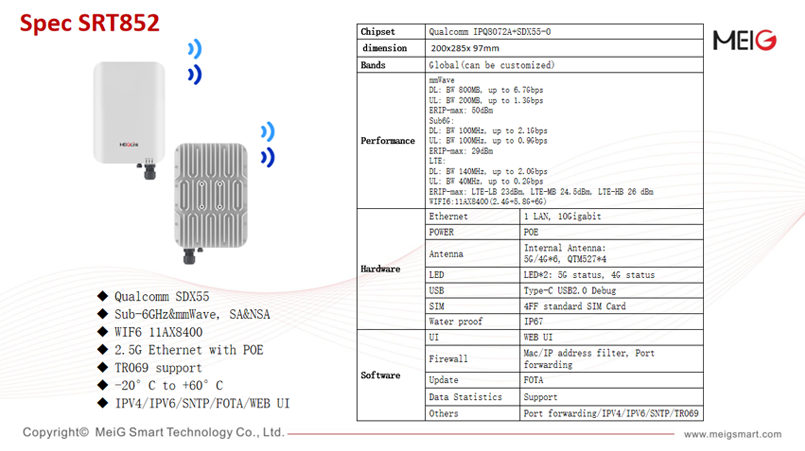The width and height of the screenshot is (805, 451).
Task: Click light blue signal icon above white device
Action: click(x=198, y=49)
